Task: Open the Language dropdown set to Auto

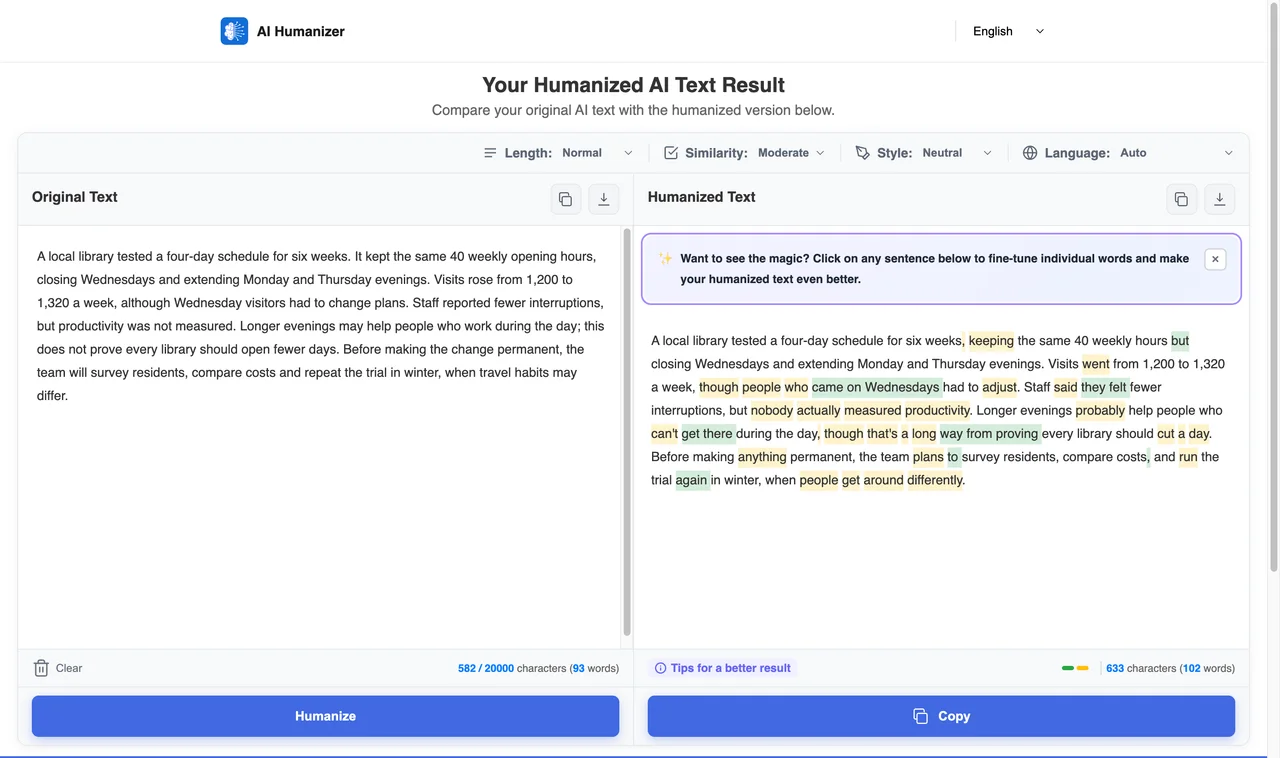Action: coord(1177,153)
